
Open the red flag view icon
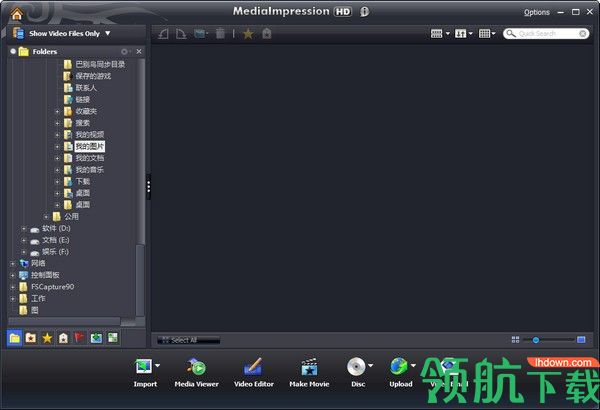point(79,338)
